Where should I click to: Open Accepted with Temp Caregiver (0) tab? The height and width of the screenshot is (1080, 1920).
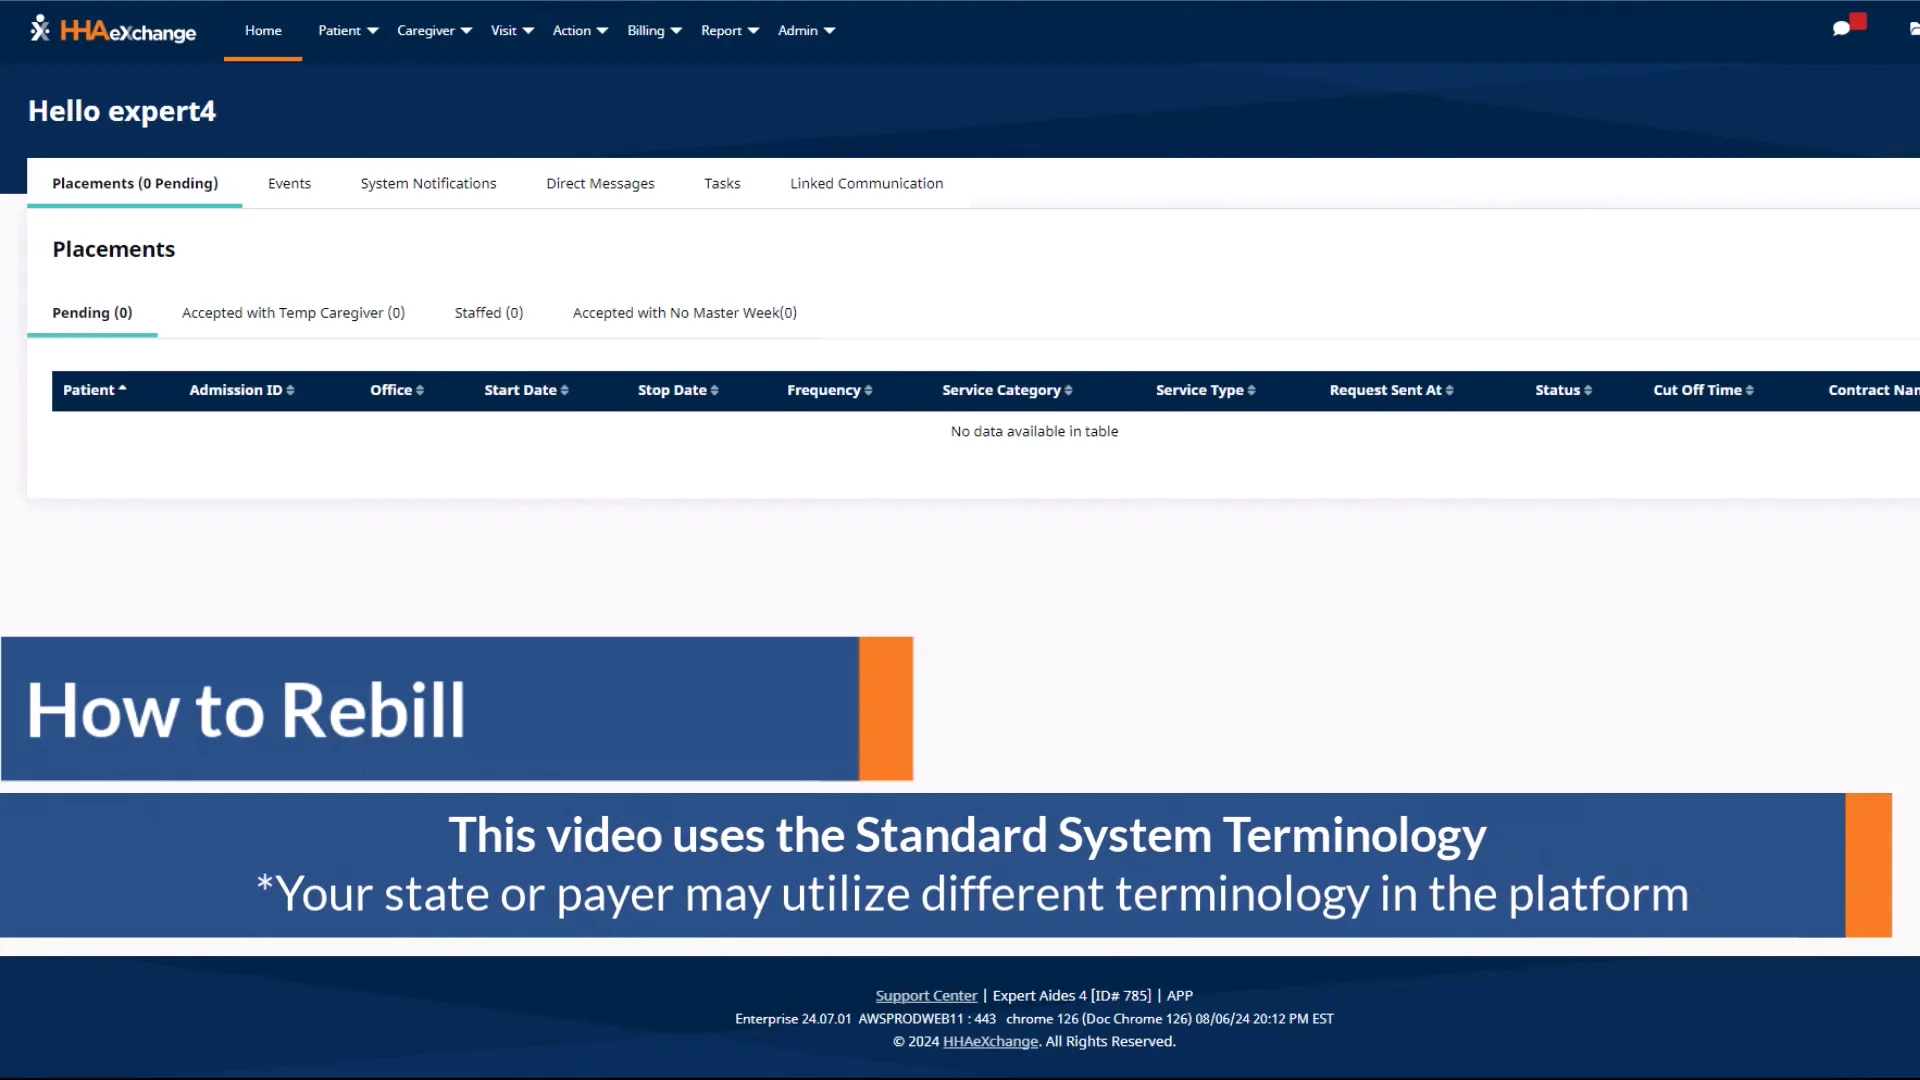[x=293, y=313]
